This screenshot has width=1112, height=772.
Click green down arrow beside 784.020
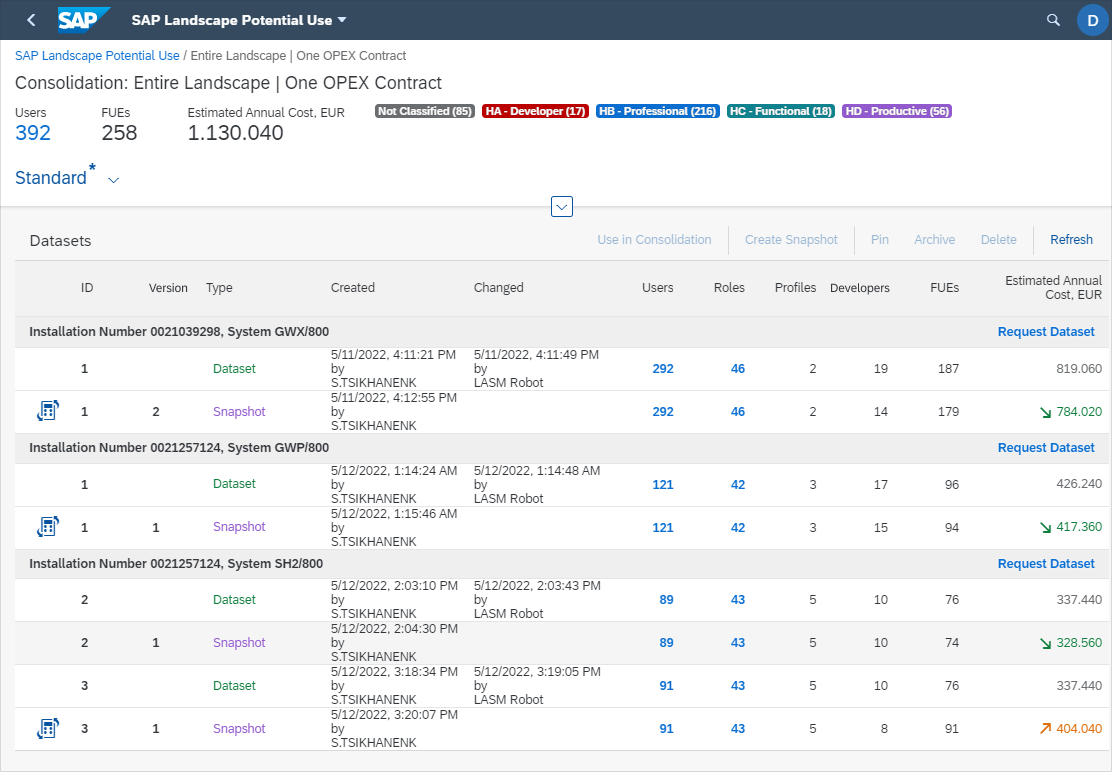(1045, 412)
